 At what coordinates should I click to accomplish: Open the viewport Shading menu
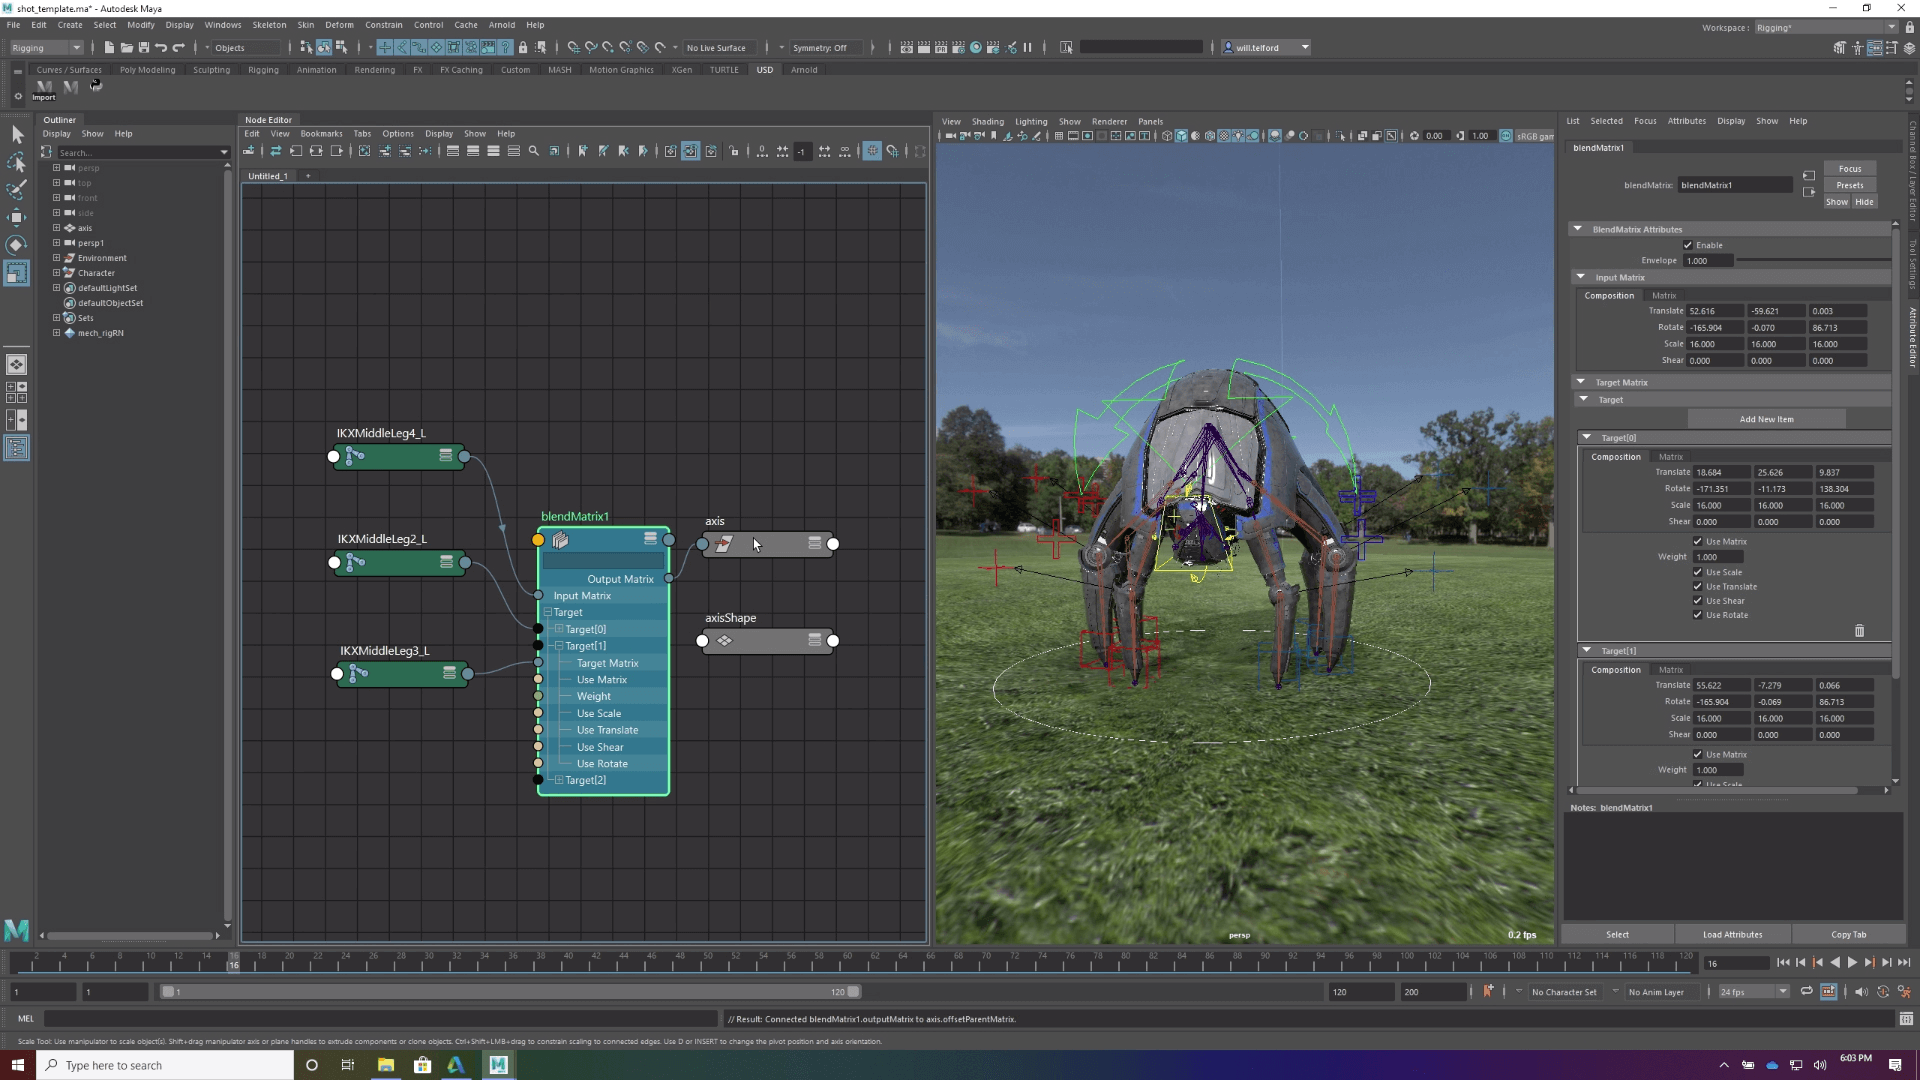[987, 122]
